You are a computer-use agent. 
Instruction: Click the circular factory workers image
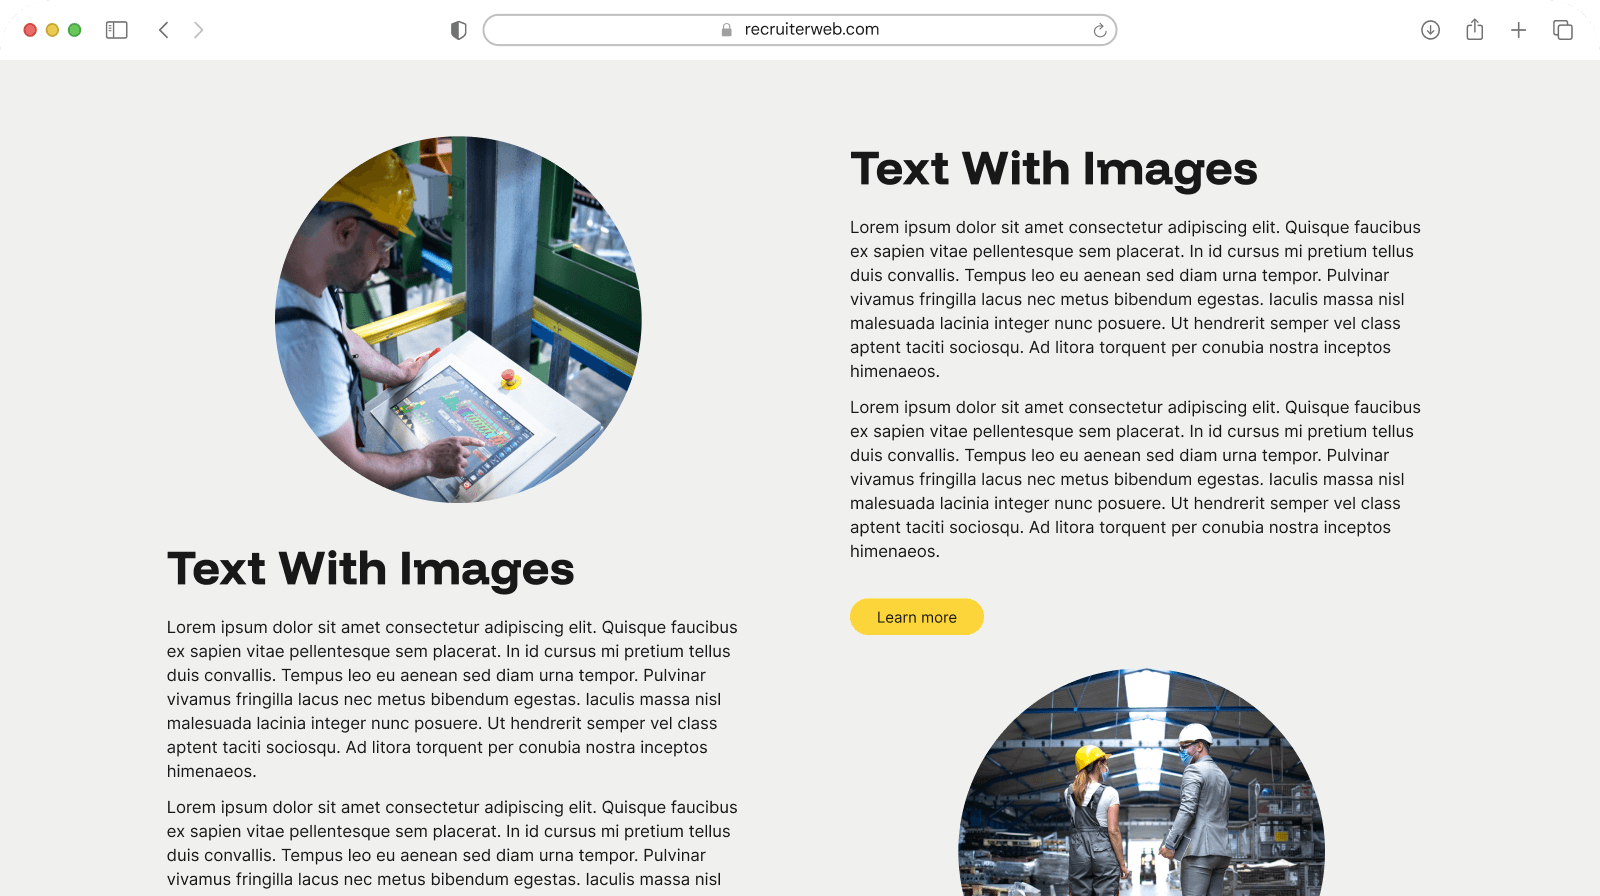coord(1142,782)
